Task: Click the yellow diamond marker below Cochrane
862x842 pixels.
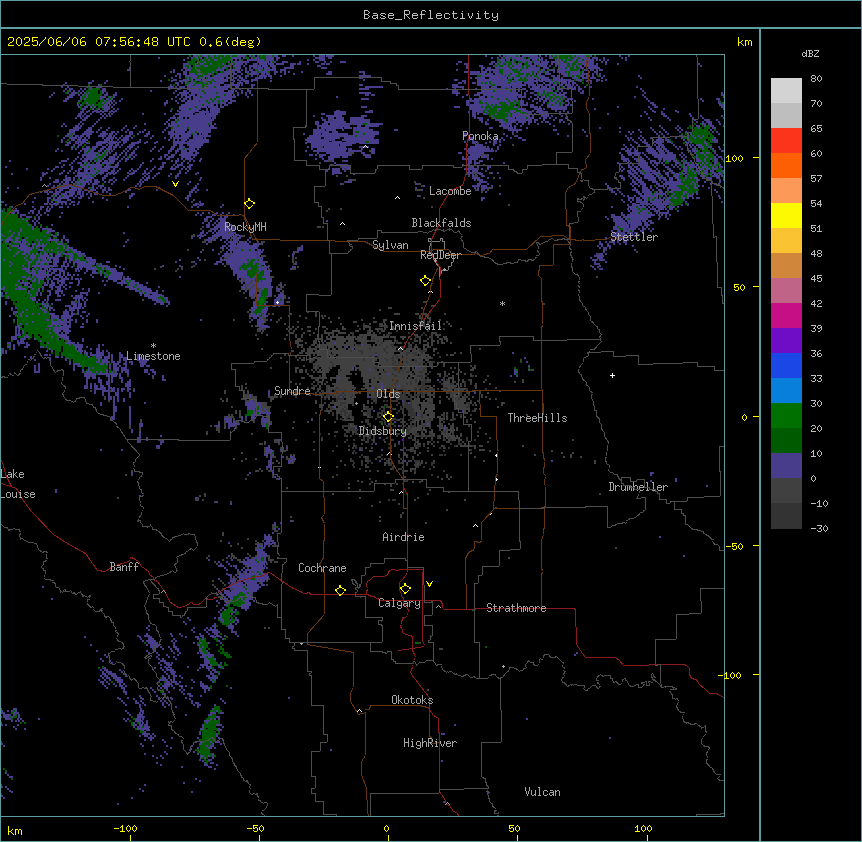Action: pos(340,590)
